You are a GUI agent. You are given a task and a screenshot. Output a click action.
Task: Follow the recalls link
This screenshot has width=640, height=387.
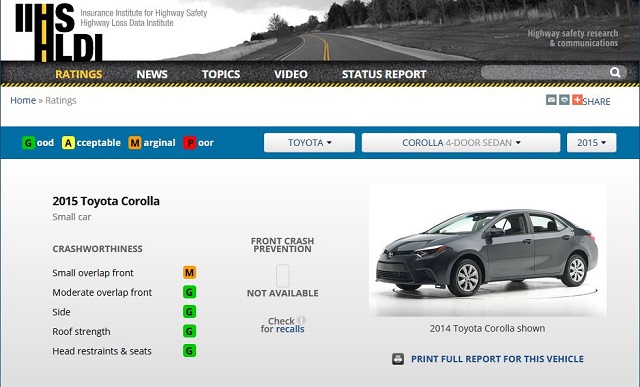click(x=290, y=329)
